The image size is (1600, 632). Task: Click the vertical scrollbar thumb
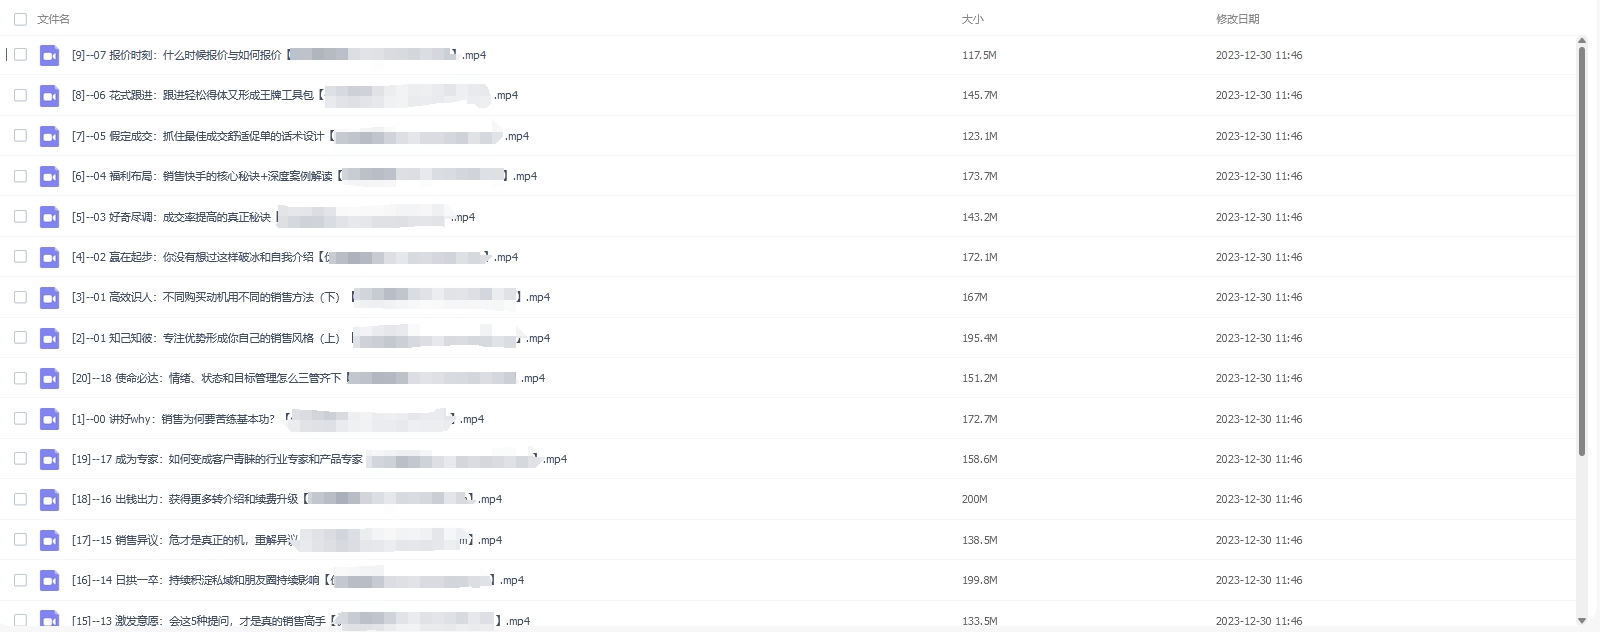[1582, 250]
